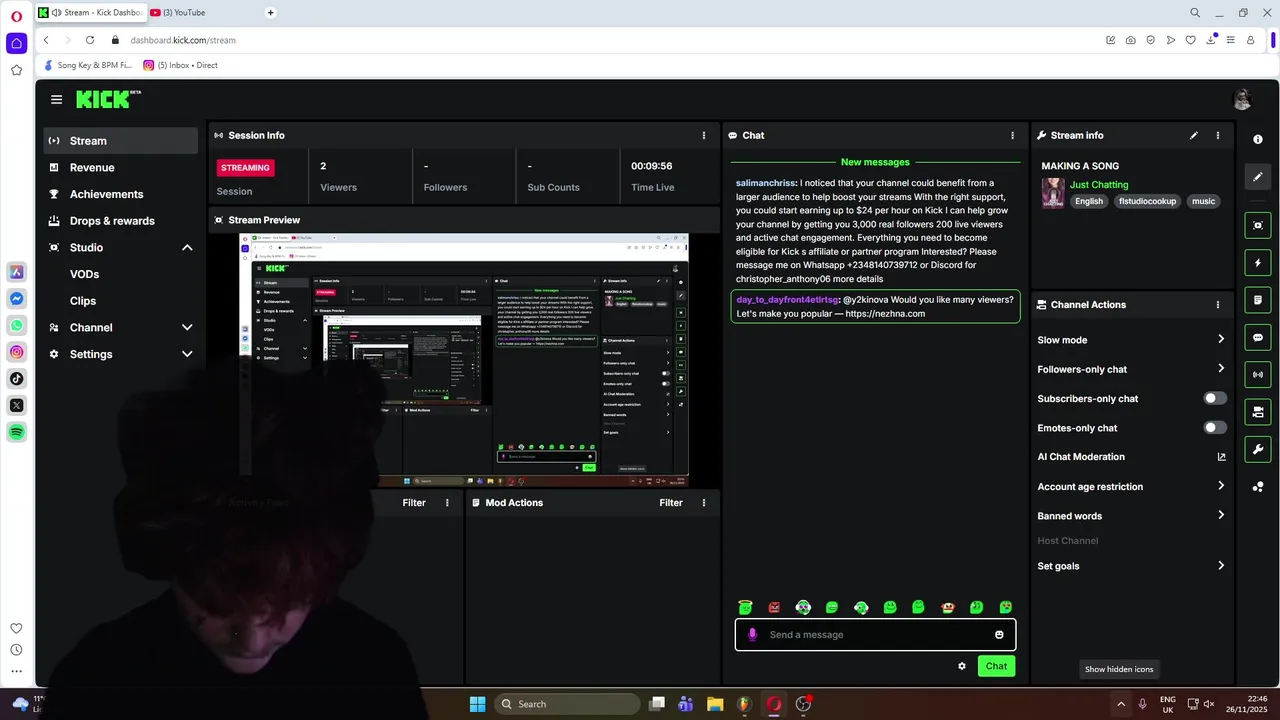This screenshot has width=1280, height=720.
Task: Click the music tag
Action: (x=1203, y=201)
